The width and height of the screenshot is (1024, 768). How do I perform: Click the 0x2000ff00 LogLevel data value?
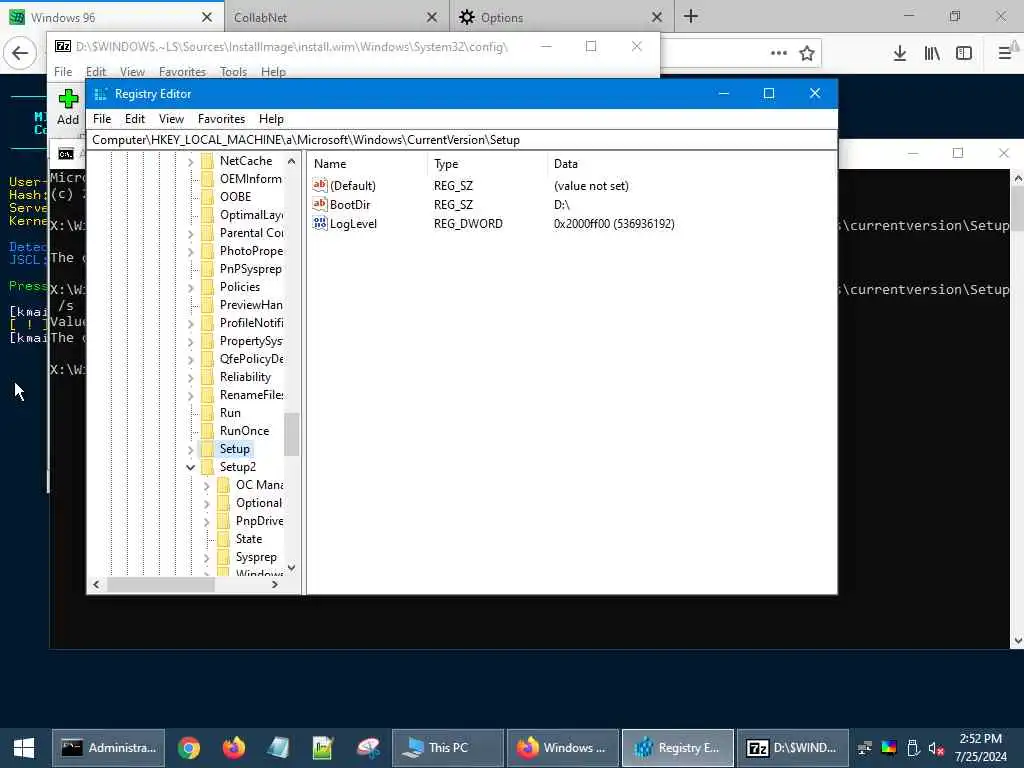tap(614, 224)
